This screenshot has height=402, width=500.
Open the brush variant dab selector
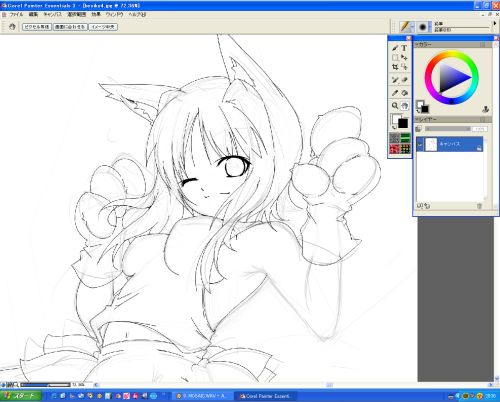click(423, 27)
